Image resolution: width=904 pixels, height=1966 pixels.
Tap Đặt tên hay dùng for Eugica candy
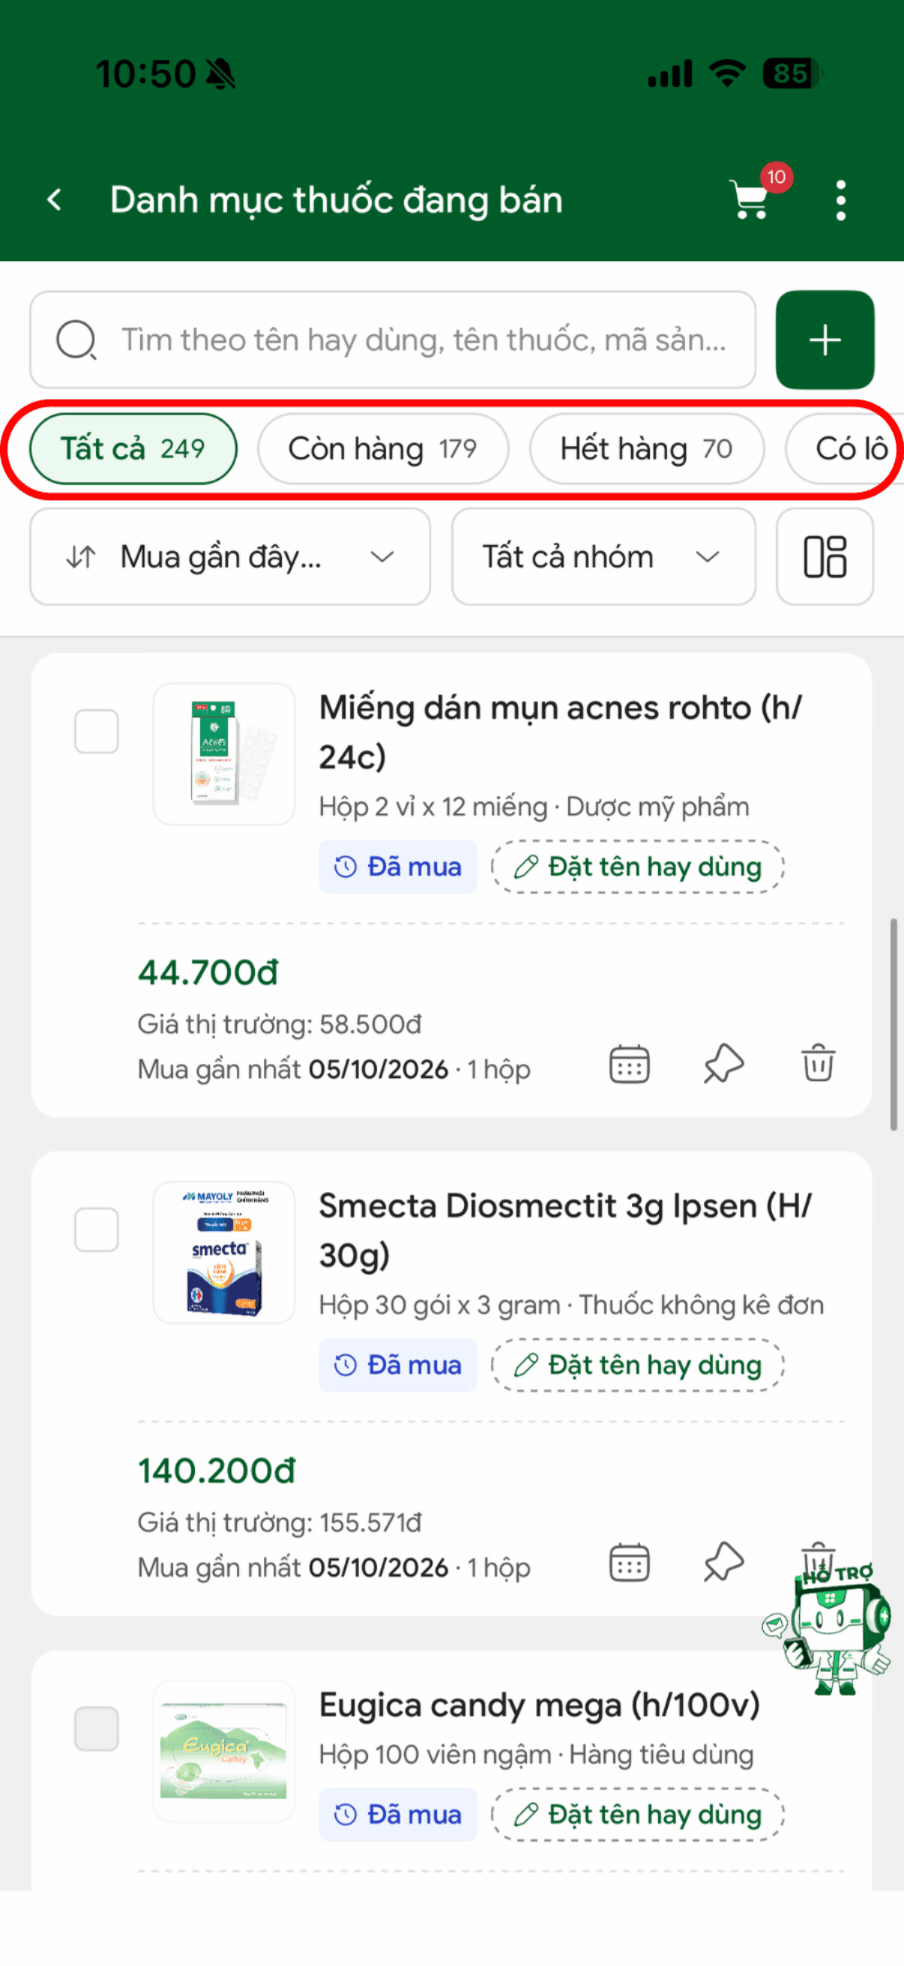click(x=638, y=1814)
